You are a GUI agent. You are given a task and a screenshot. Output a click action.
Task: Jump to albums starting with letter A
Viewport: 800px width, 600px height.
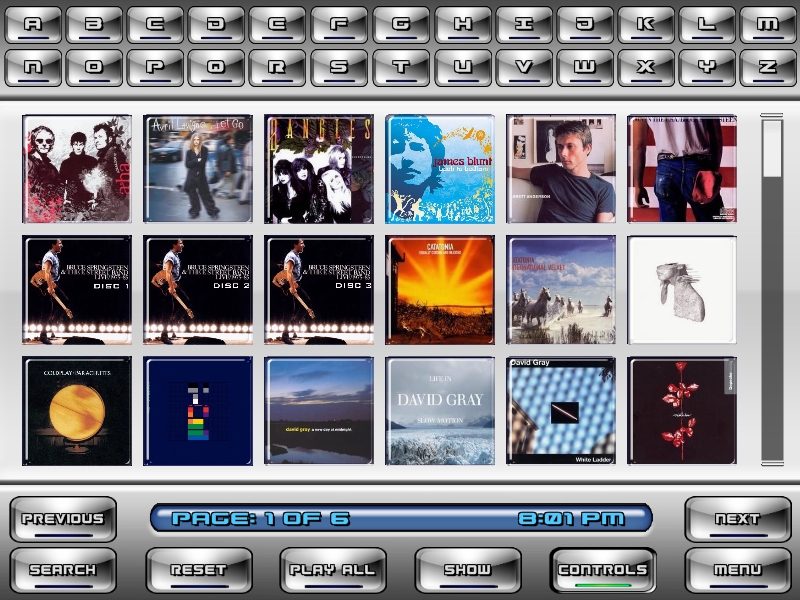pos(33,24)
